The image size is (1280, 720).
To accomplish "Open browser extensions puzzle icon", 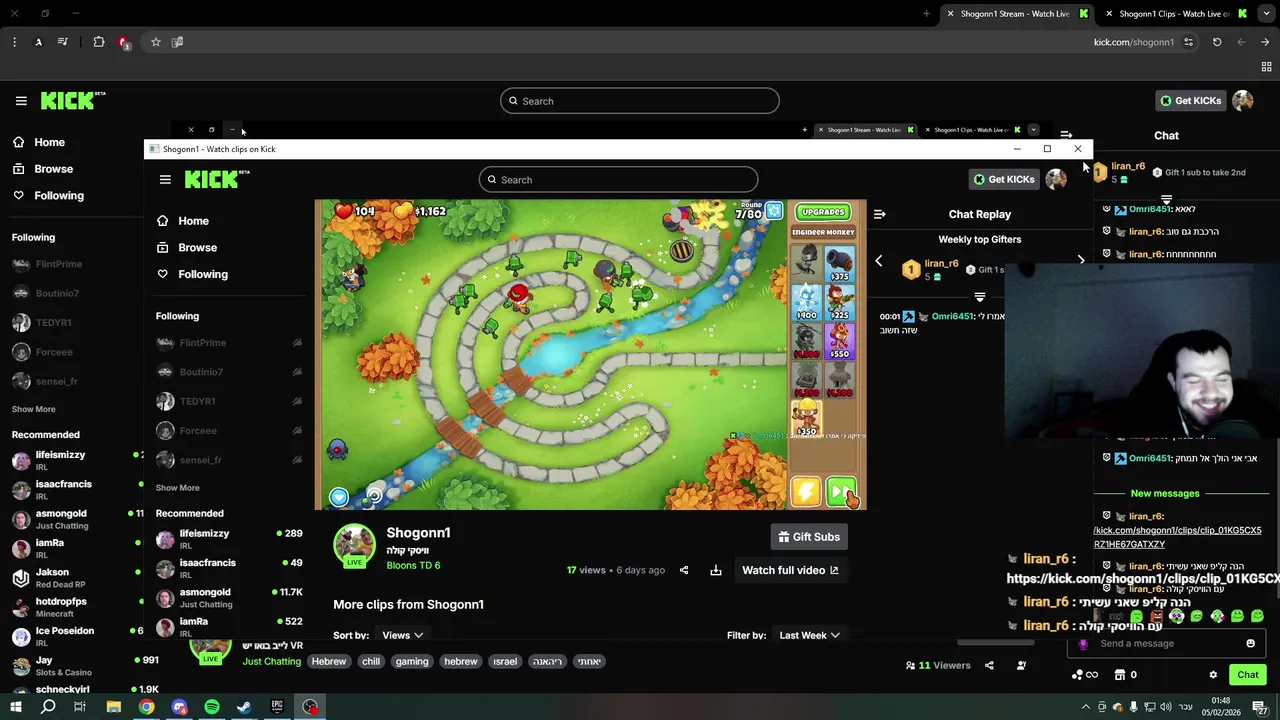I will 99,42.
